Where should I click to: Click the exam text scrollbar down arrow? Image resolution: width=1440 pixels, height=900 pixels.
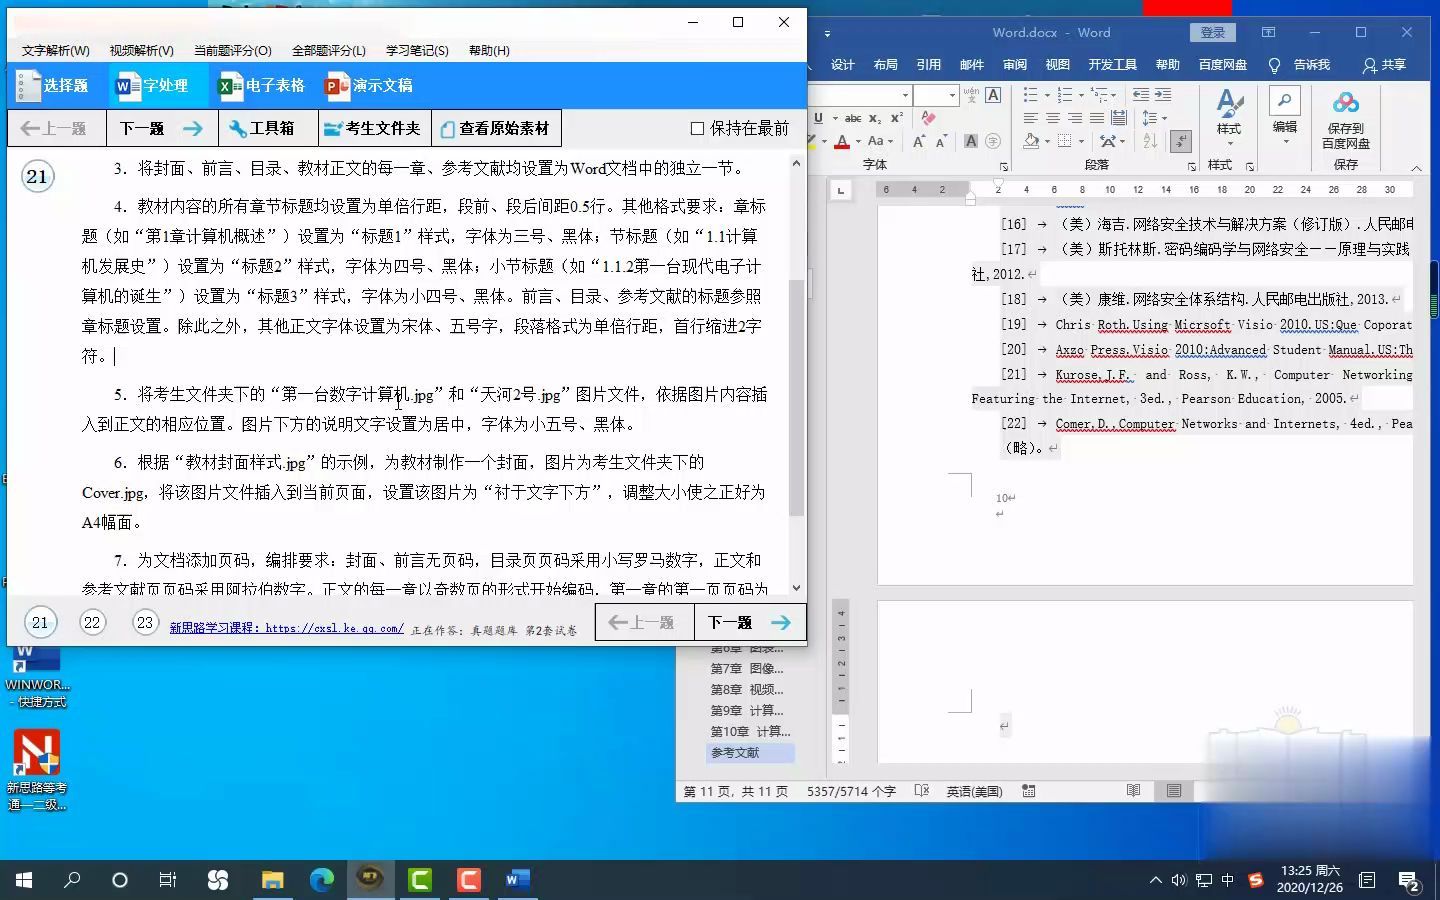(796, 588)
